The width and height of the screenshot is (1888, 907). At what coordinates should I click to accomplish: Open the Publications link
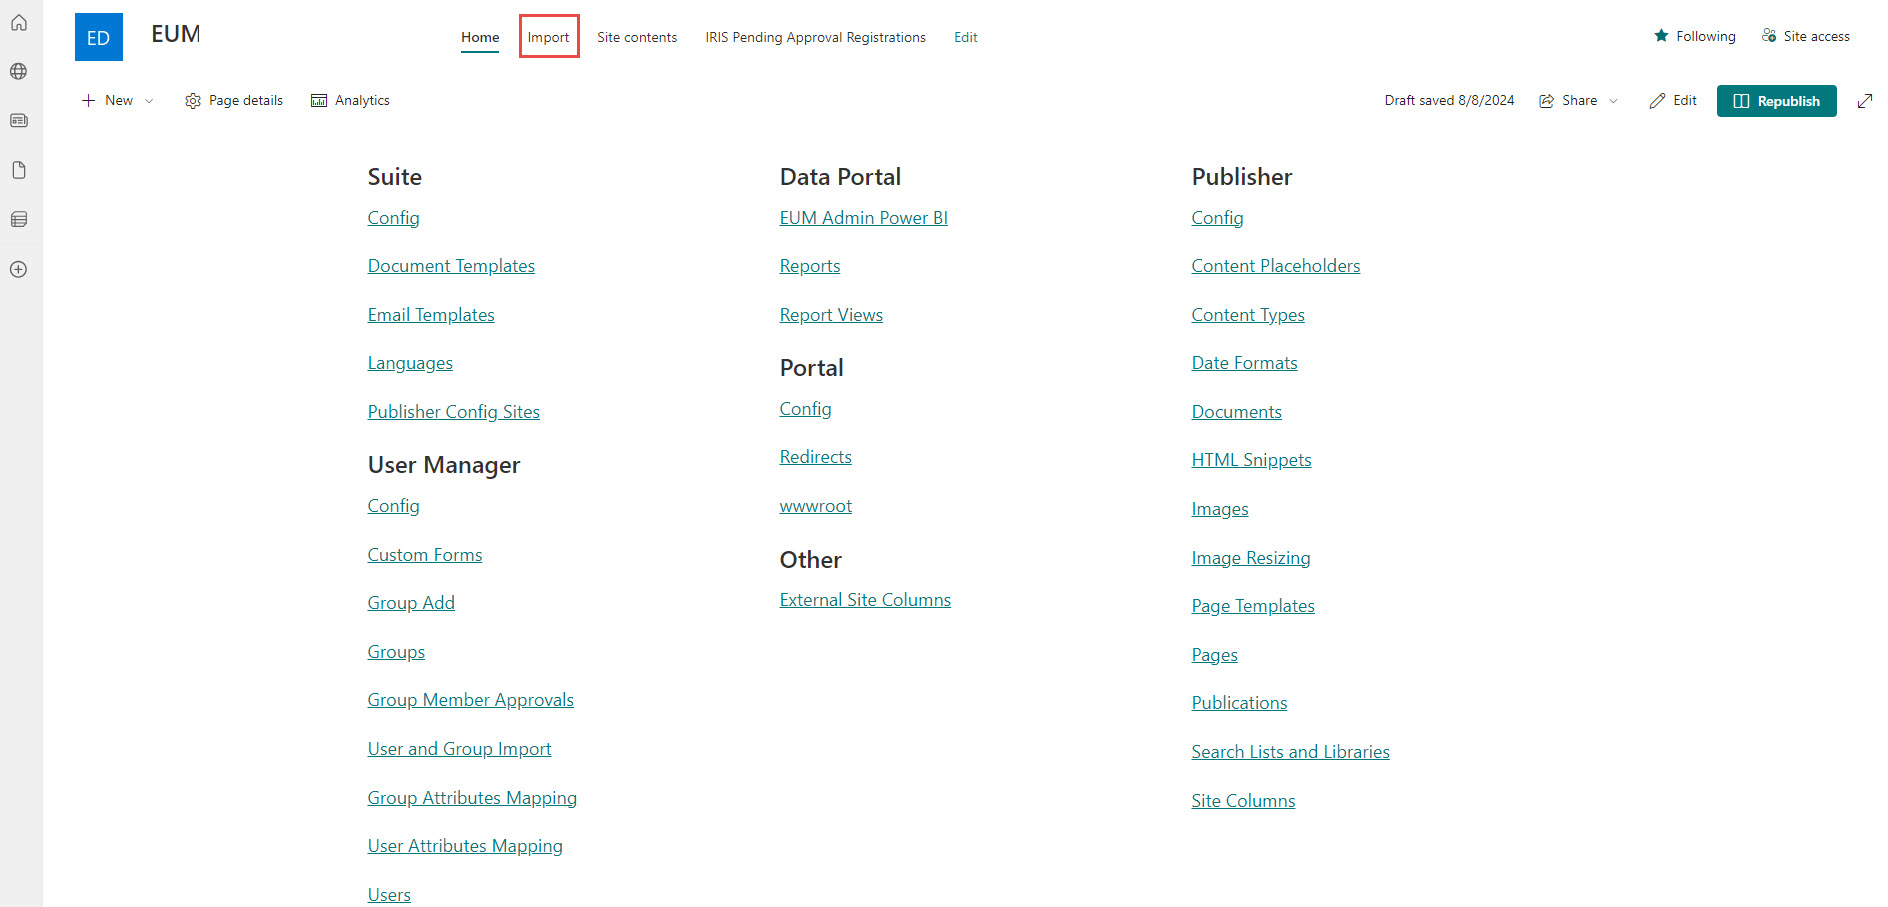[x=1239, y=703]
